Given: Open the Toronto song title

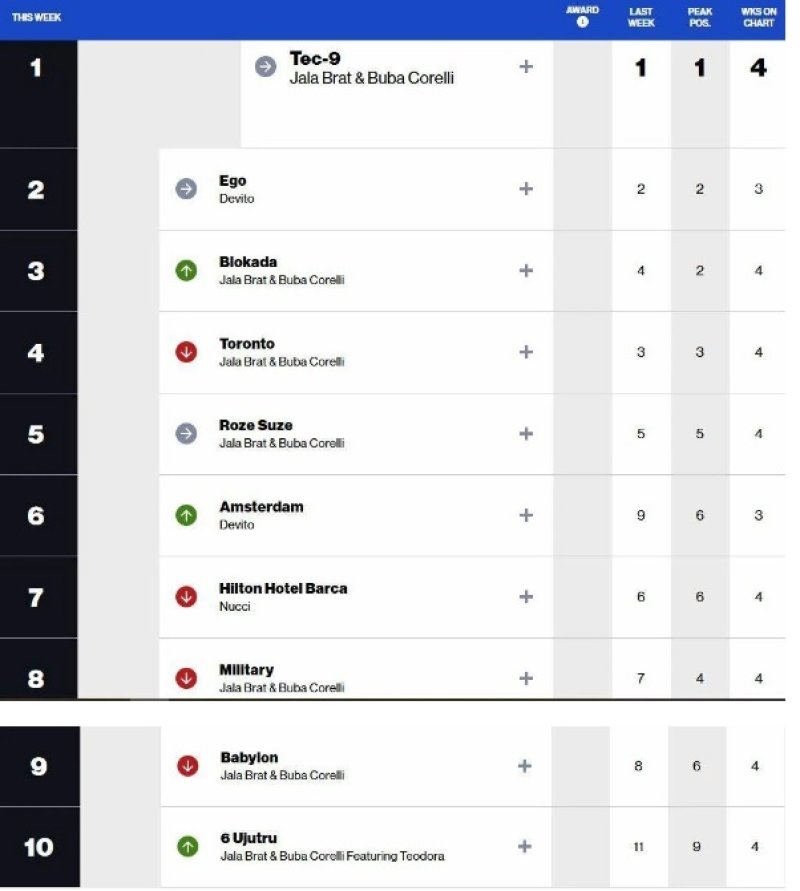Looking at the screenshot, I should click(247, 344).
